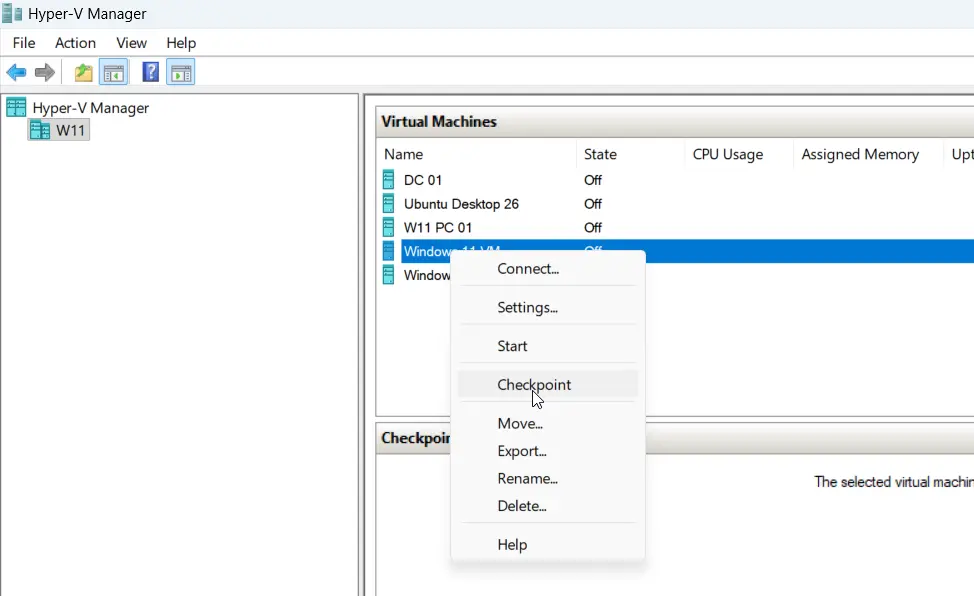Image resolution: width=974 pixels, height=596 pixels.
Task: Click the W11 PC 01 VM icon
Action: (388, 227)
